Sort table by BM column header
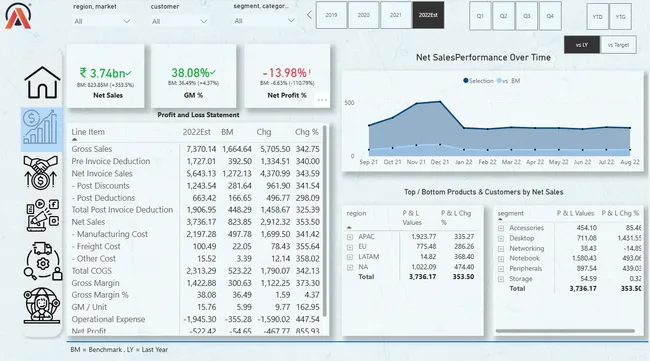650x361 pixels. point(227,132)
